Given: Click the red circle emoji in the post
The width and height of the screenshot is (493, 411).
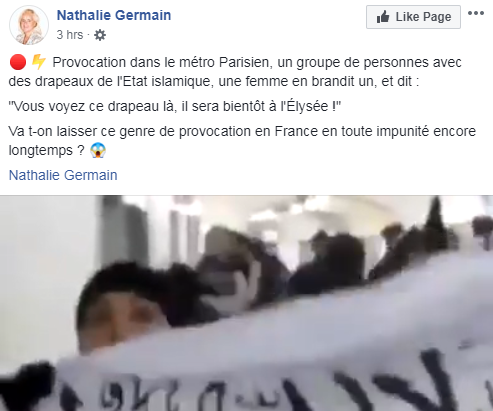Looking at the screenshot, I should click(18, 62).
